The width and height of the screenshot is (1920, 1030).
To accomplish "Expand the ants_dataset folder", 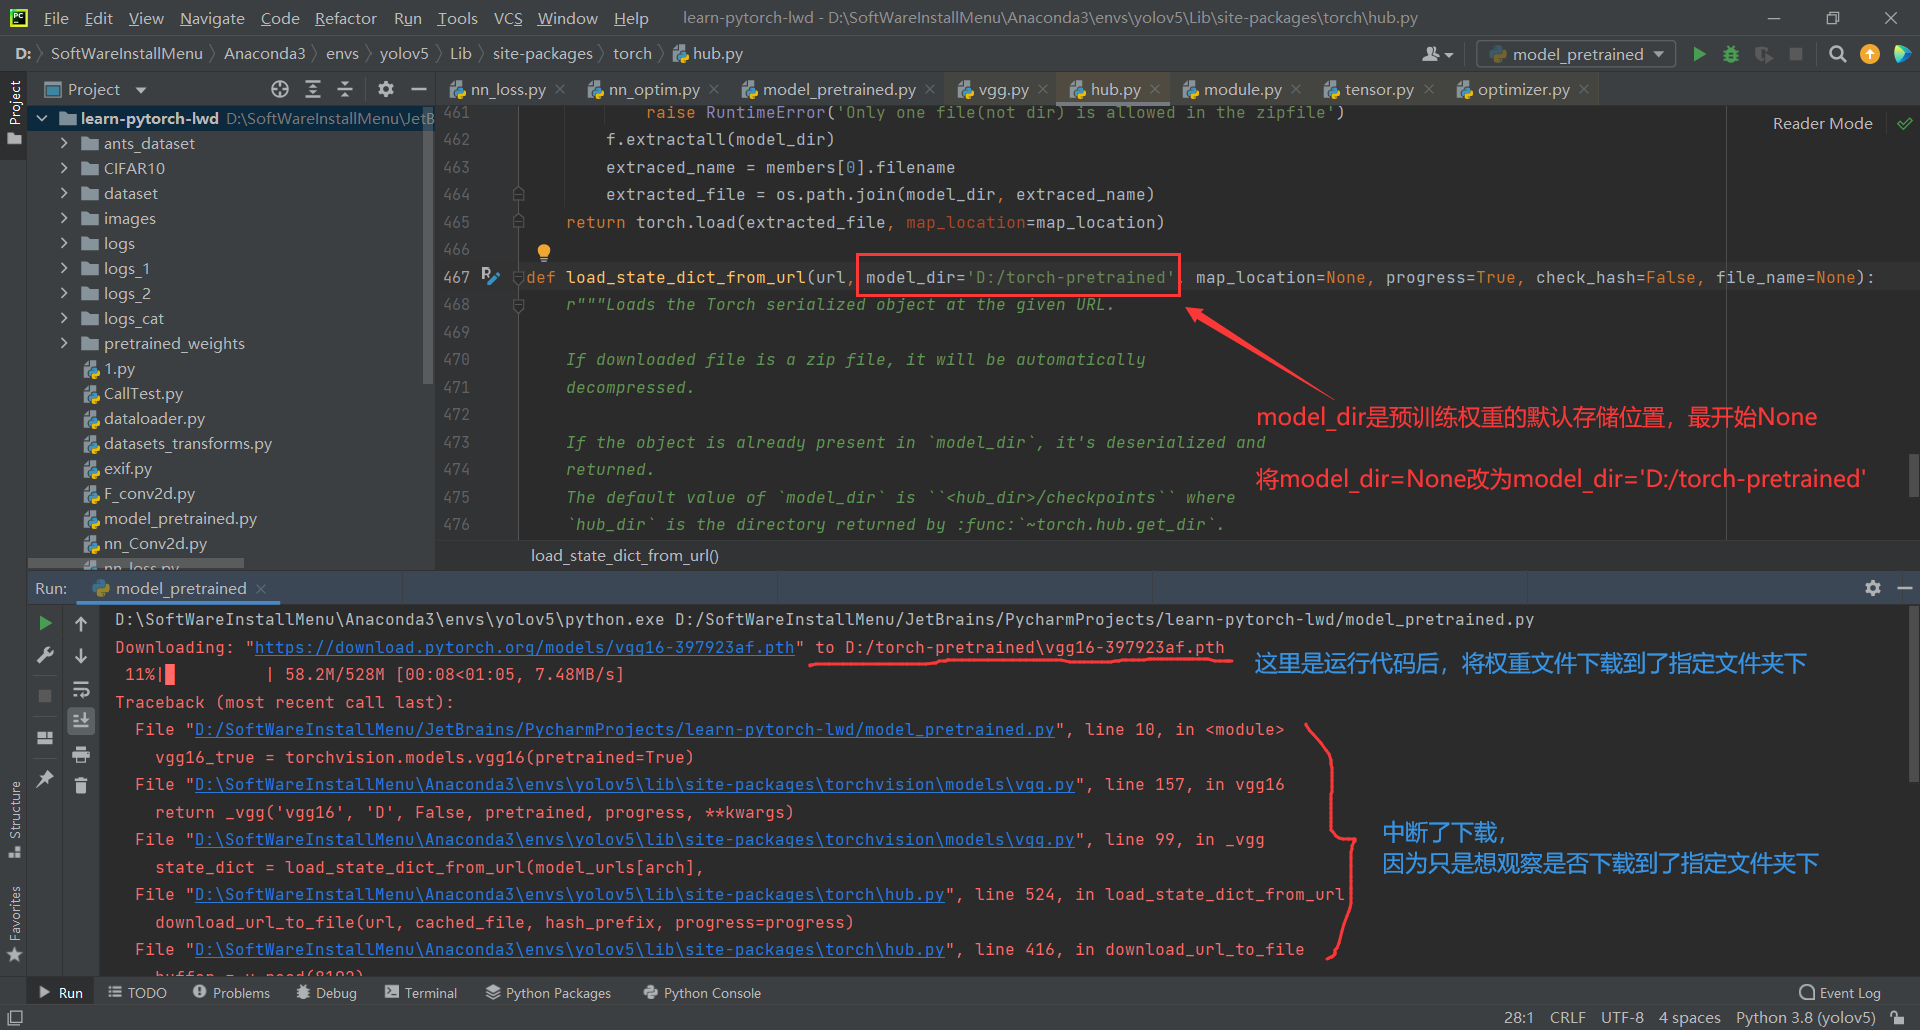I will [x=64, y=143].
